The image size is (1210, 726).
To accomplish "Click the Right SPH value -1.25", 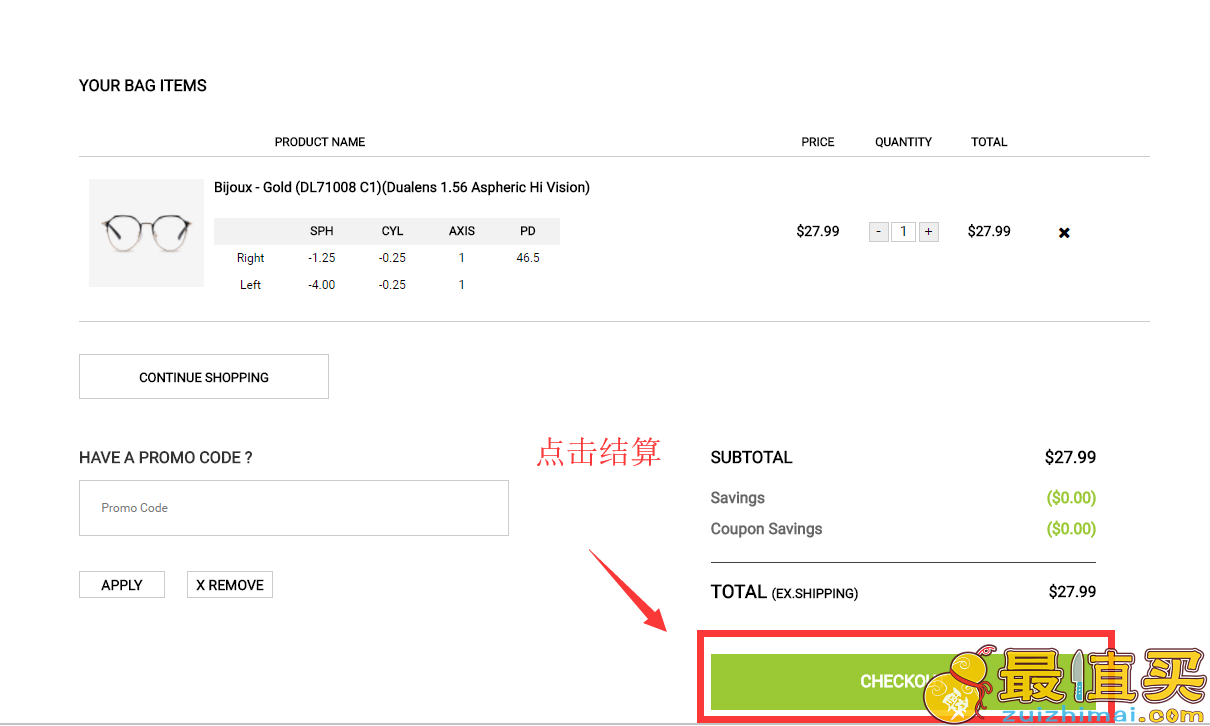I will tap(322, 258).
